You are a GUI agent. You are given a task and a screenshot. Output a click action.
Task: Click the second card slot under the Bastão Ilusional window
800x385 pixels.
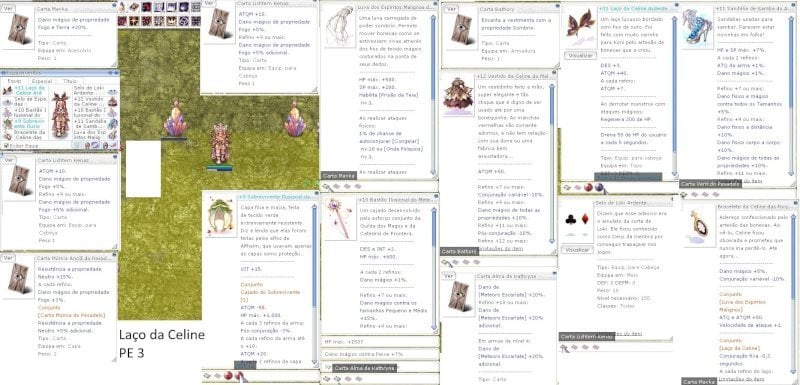pos(337,379)
